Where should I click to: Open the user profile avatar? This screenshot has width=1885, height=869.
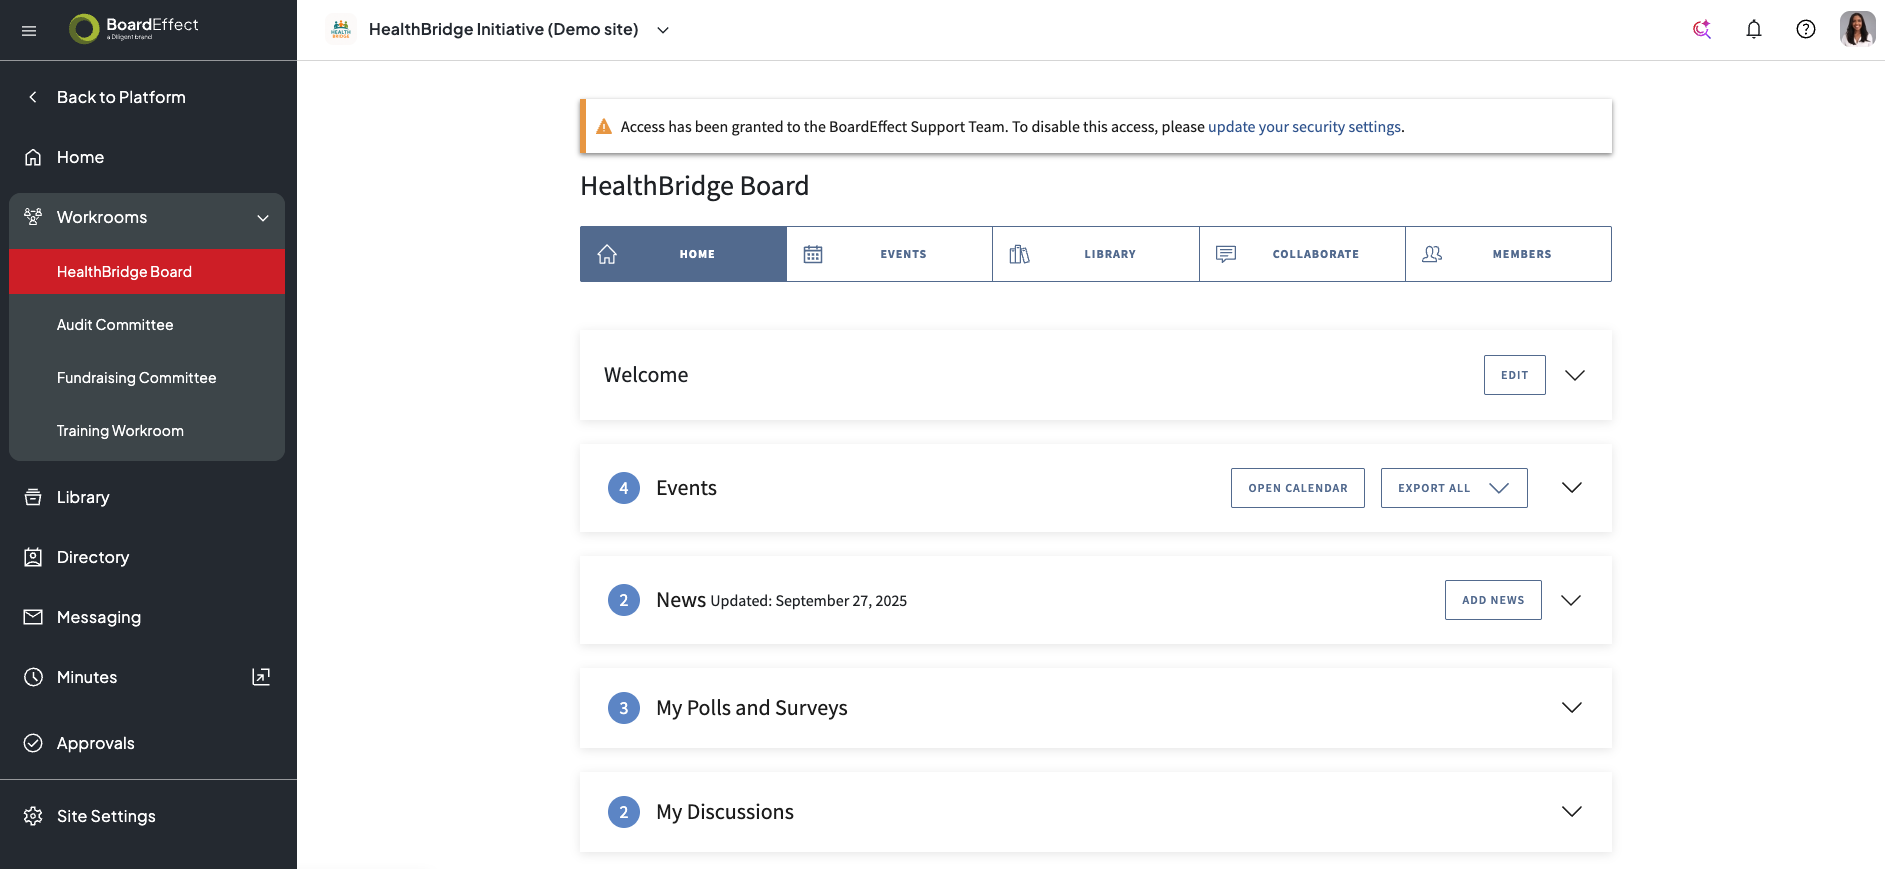(1857, 29)
